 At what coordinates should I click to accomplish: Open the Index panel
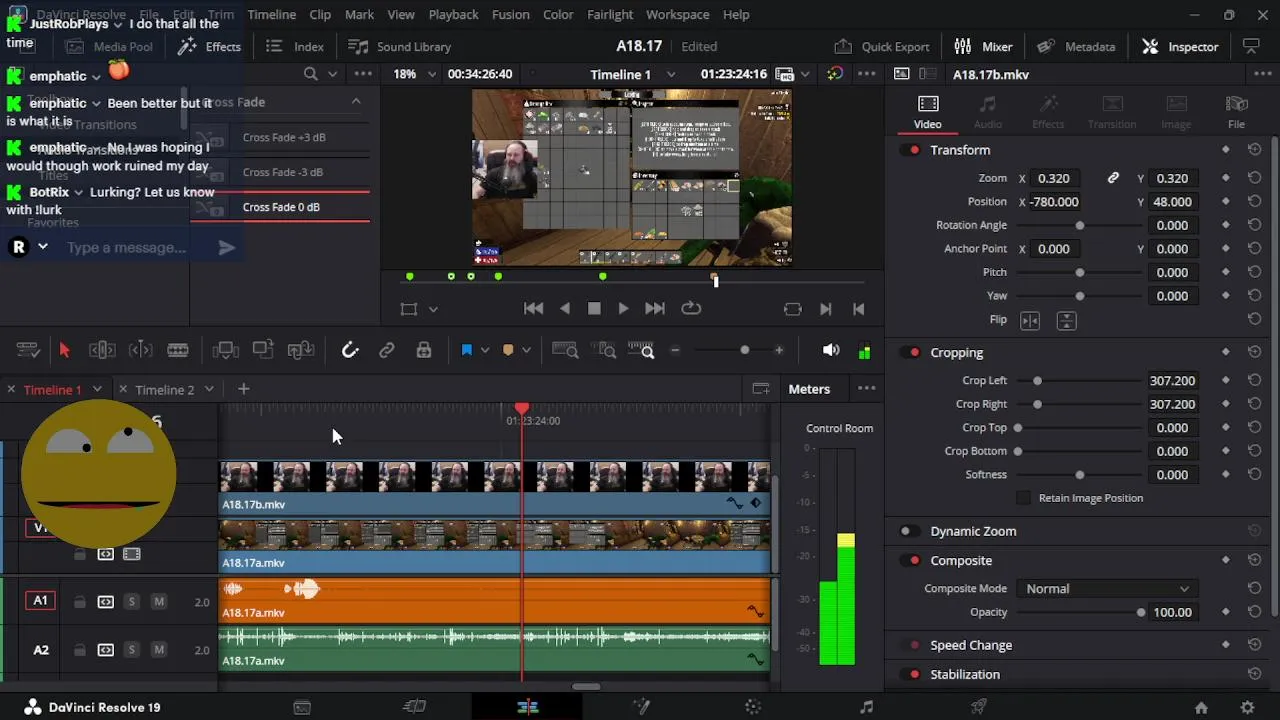point(294,46)
